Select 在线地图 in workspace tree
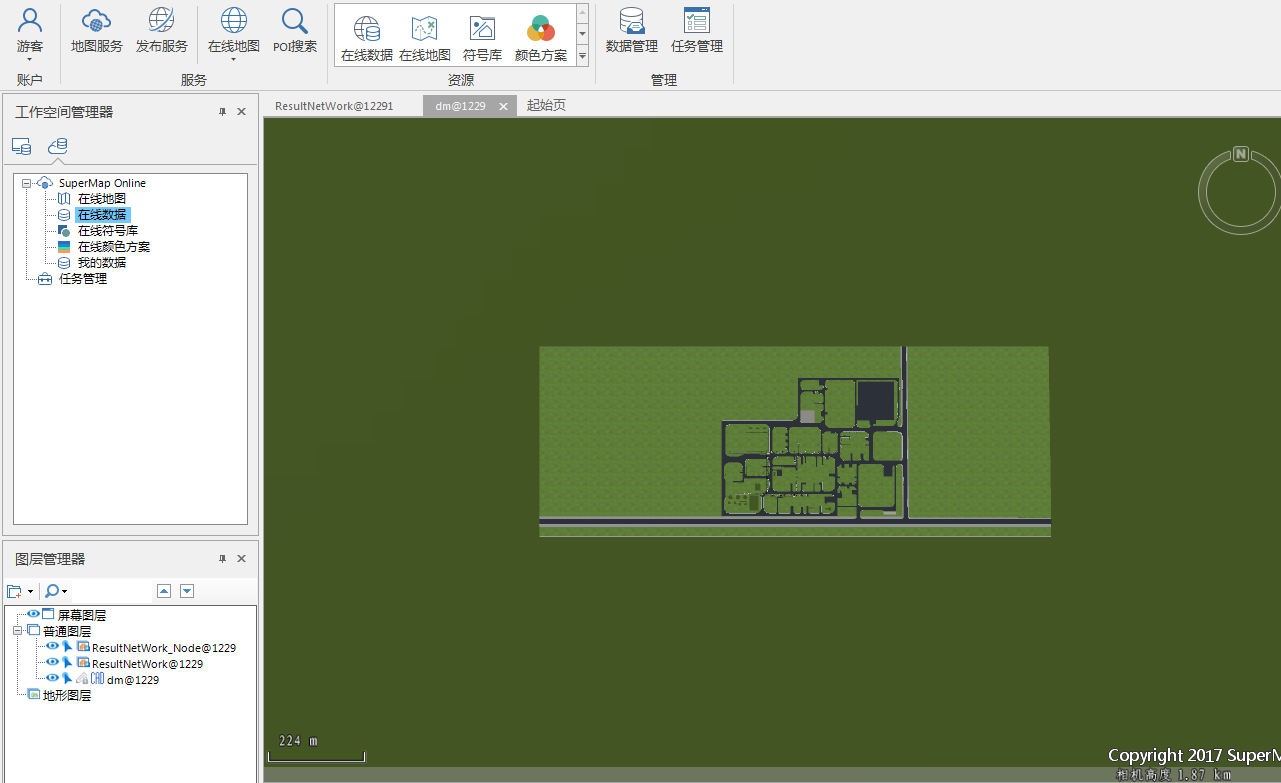Image resolution: width=1281 pixels, height=783 pixels. 102,199
